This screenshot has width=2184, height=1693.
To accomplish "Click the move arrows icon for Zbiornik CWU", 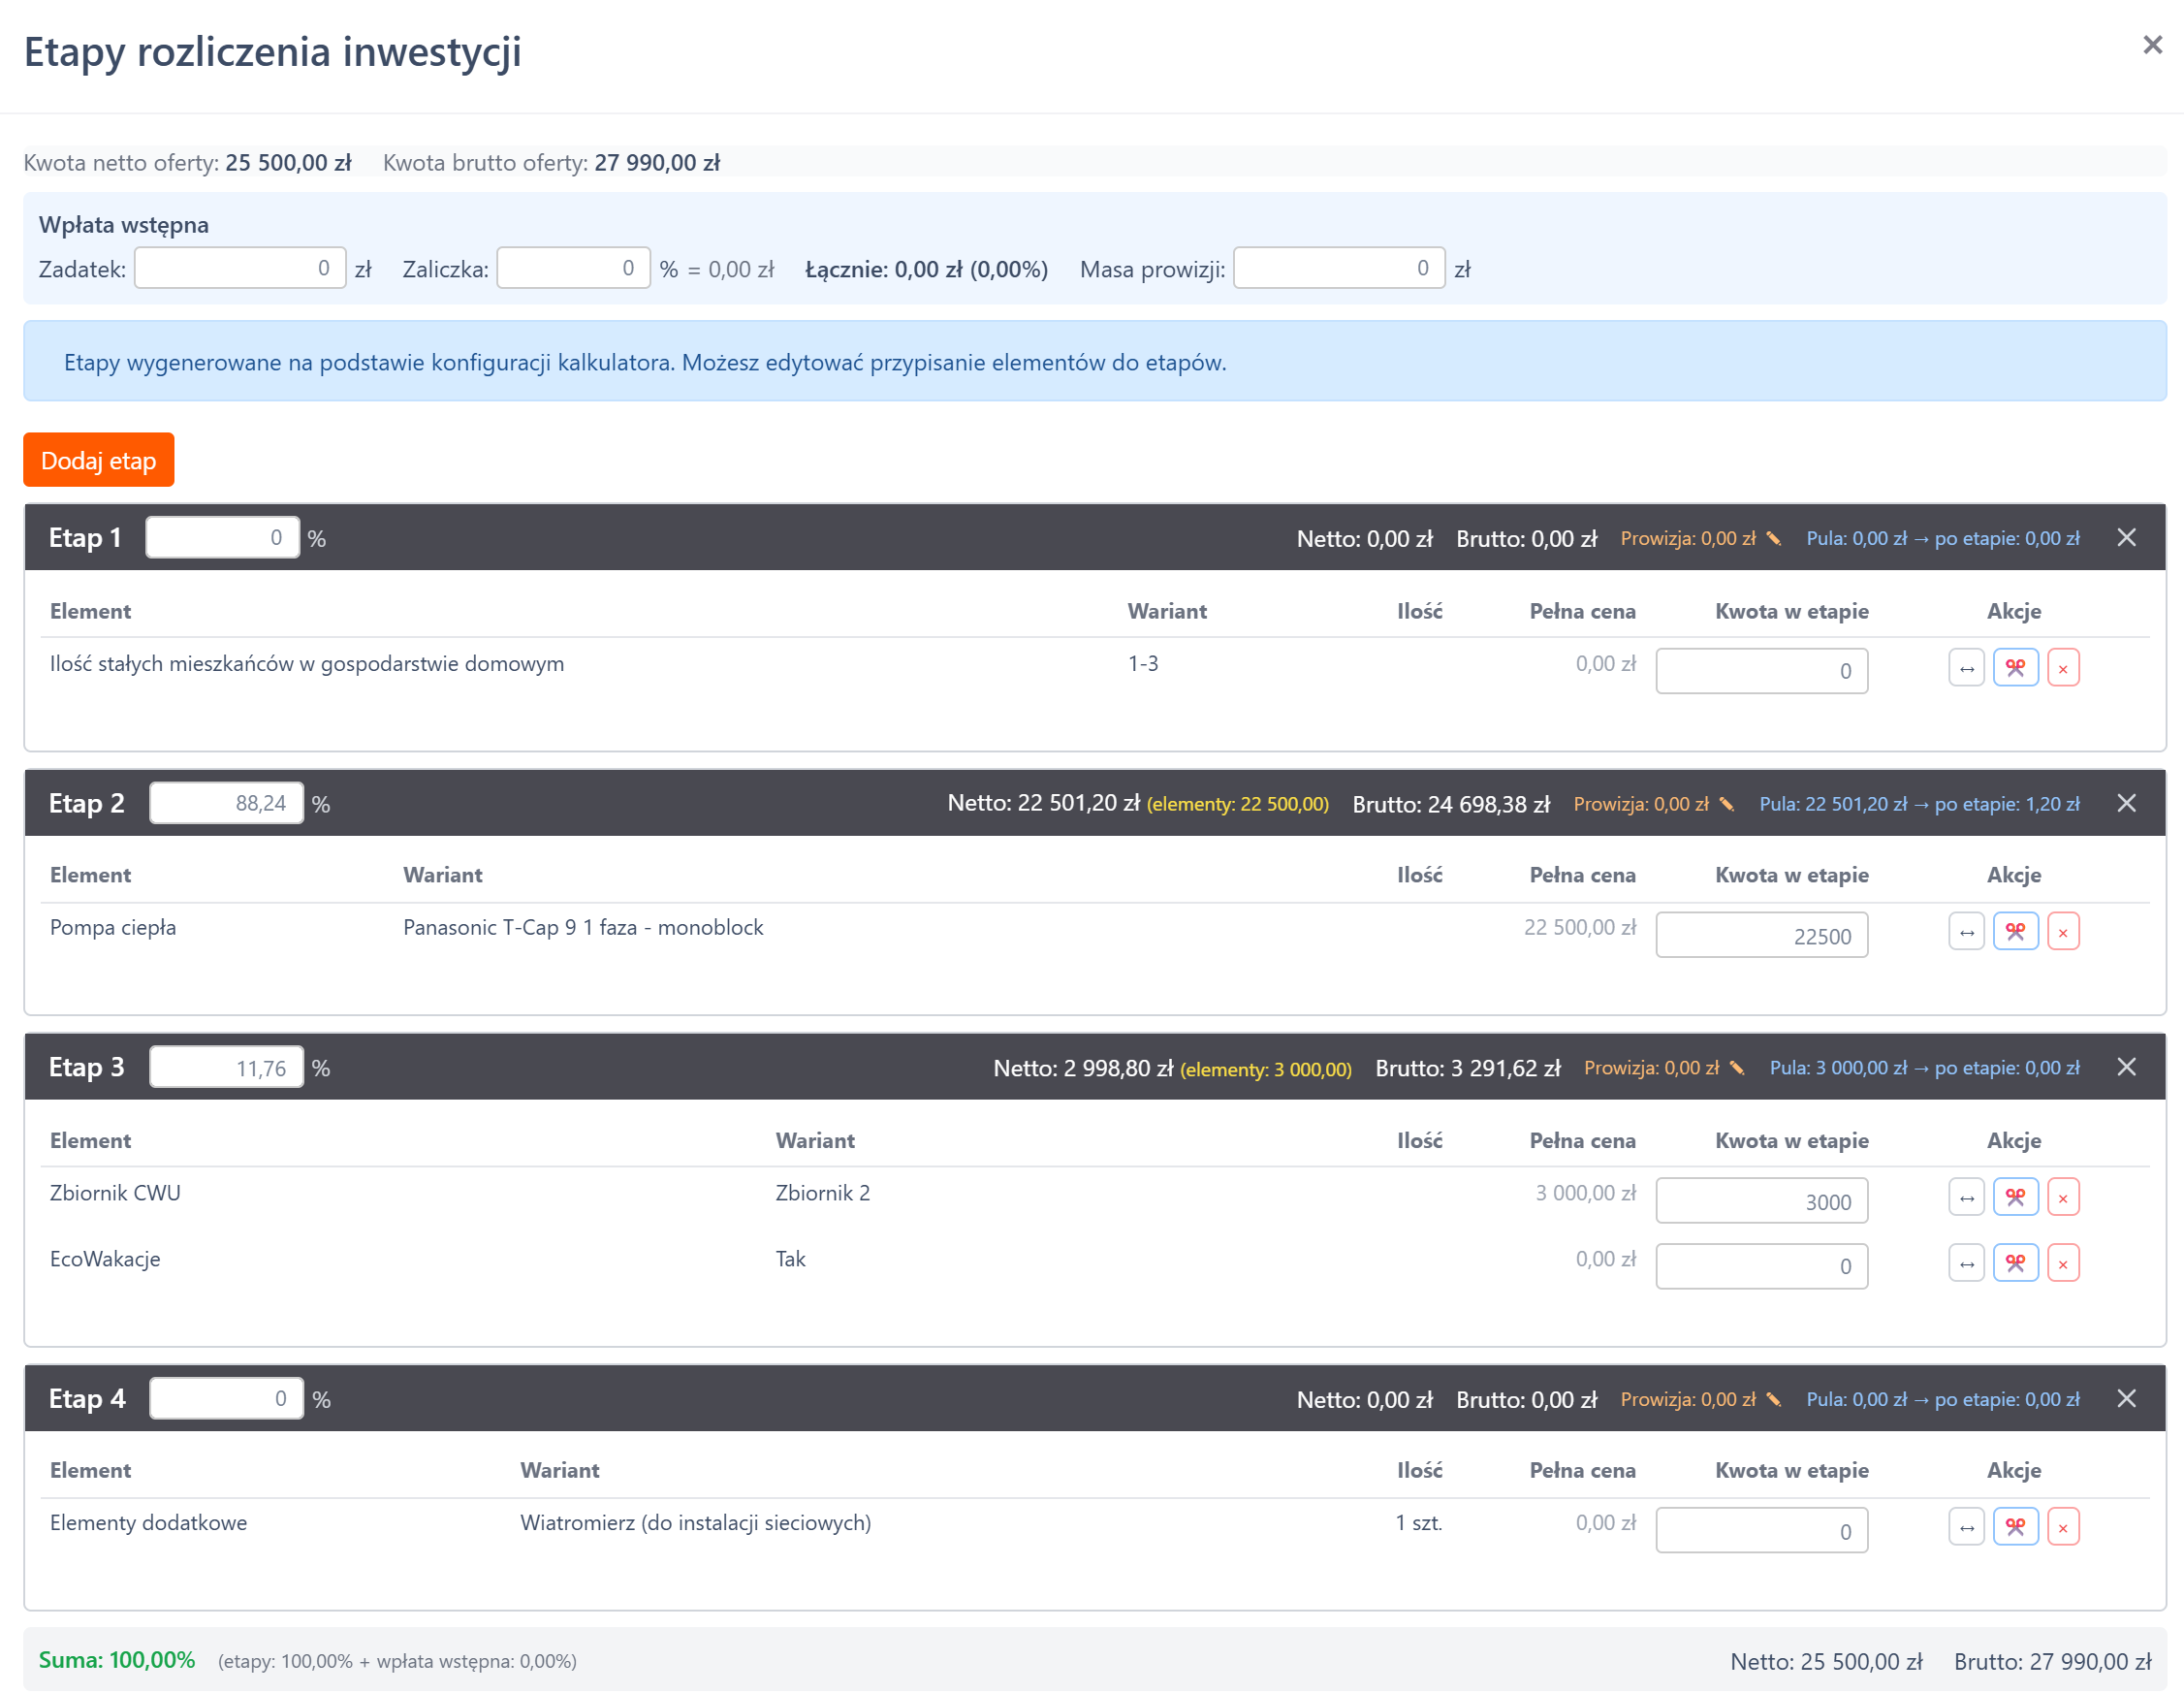I will click(1965, 1197).
